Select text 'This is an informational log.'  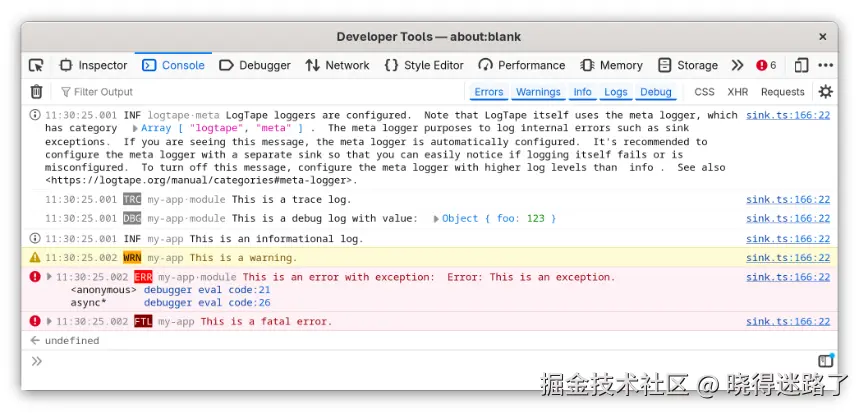tap(276, 239)
